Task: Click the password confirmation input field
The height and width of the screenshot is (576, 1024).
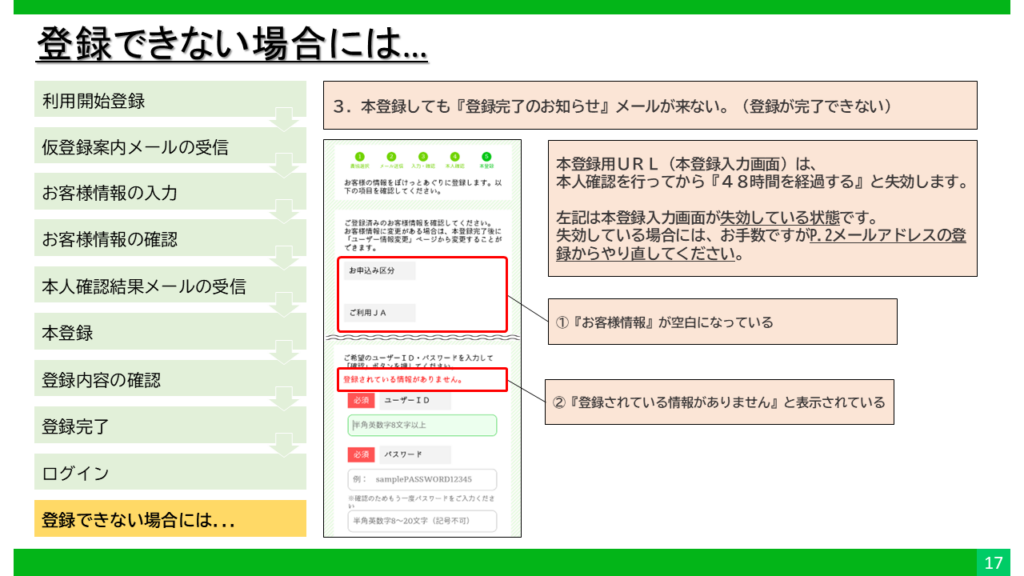Action: [x=422, y=521]
